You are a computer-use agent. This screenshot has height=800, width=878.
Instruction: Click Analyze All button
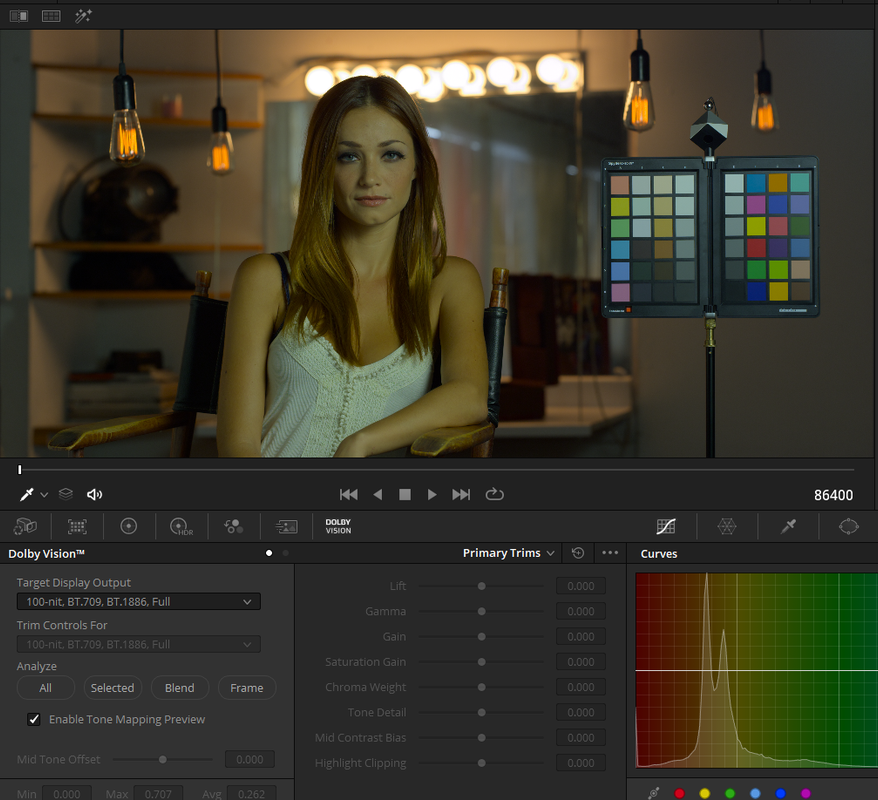(x=46, y=688)
